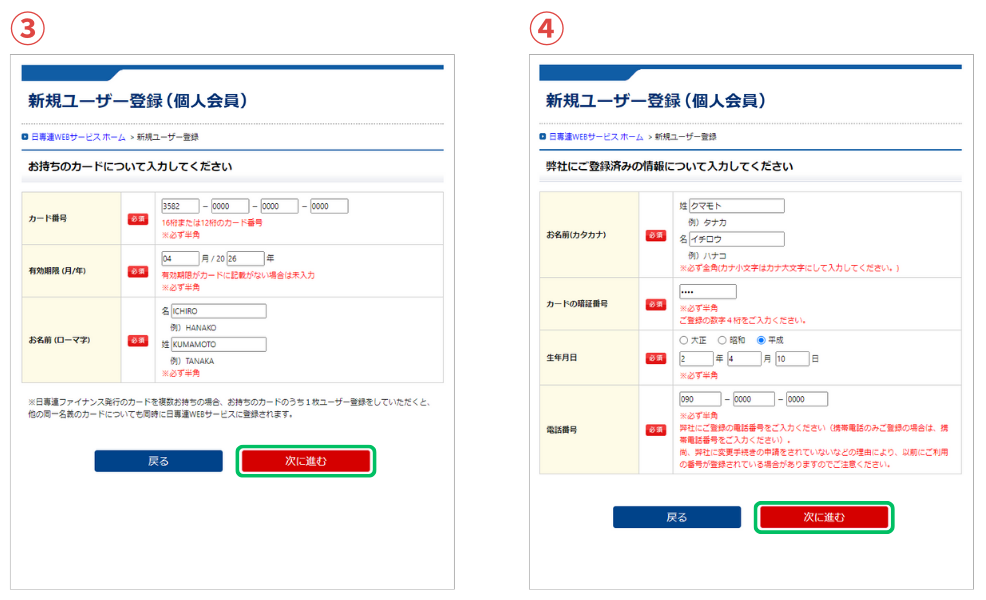The width and height of the screenshot is (986, 600).
Task: Click the 16桁または12桁のカード番号 hint text
Action: [x=212, y=223]
